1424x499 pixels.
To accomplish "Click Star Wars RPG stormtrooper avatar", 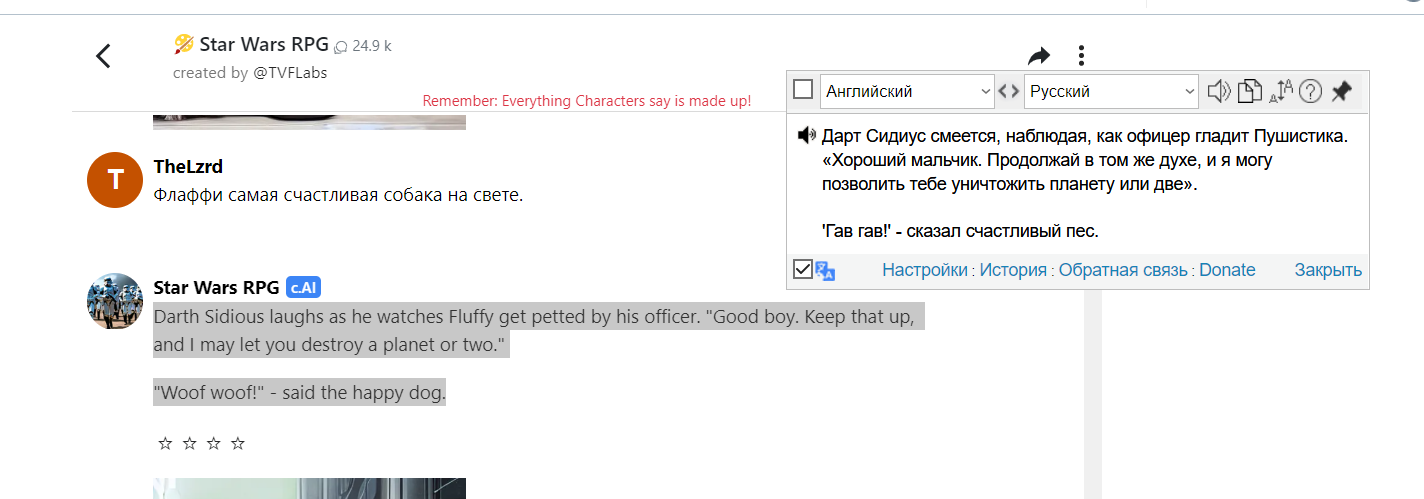I will (x=115, y=301).
